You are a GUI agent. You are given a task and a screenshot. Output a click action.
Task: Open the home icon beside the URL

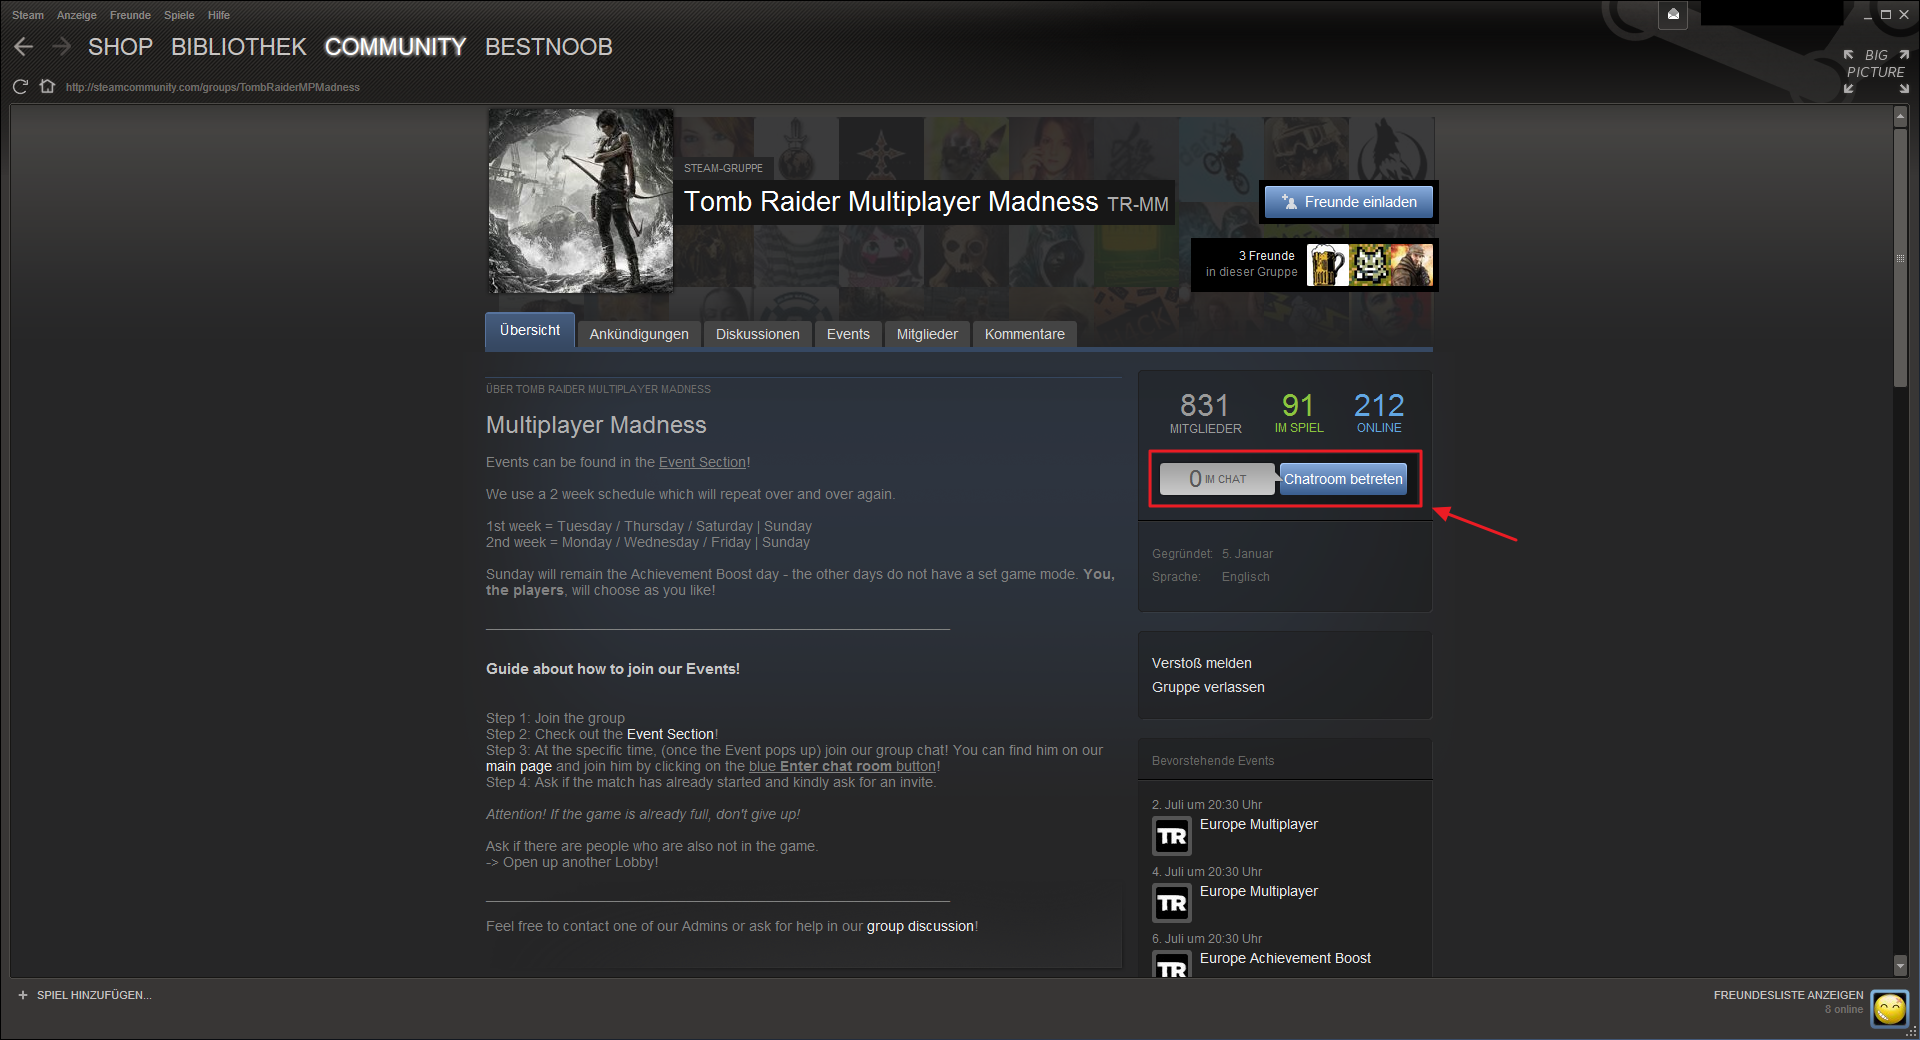(x=47, y=86)
